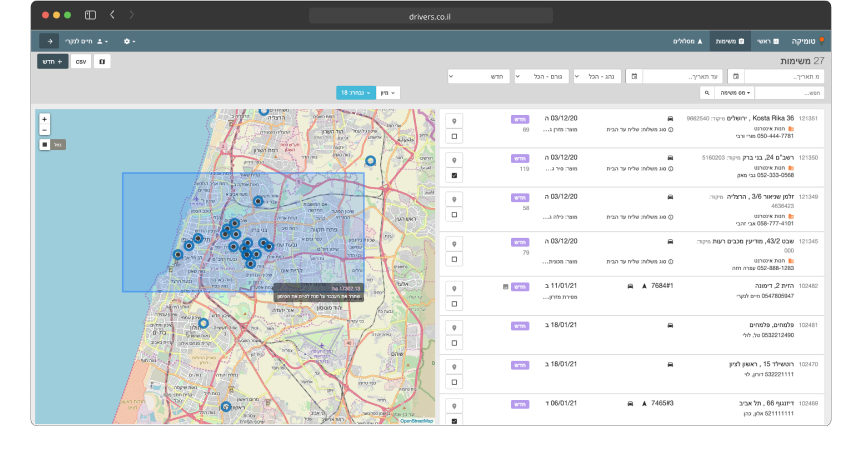Click the orange store icon in task 121351
859x465 pixels.
coord(791,129)
